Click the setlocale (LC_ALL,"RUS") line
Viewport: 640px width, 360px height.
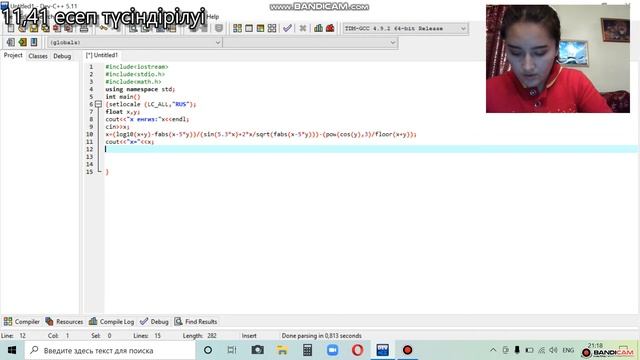(x=151, y=104)
